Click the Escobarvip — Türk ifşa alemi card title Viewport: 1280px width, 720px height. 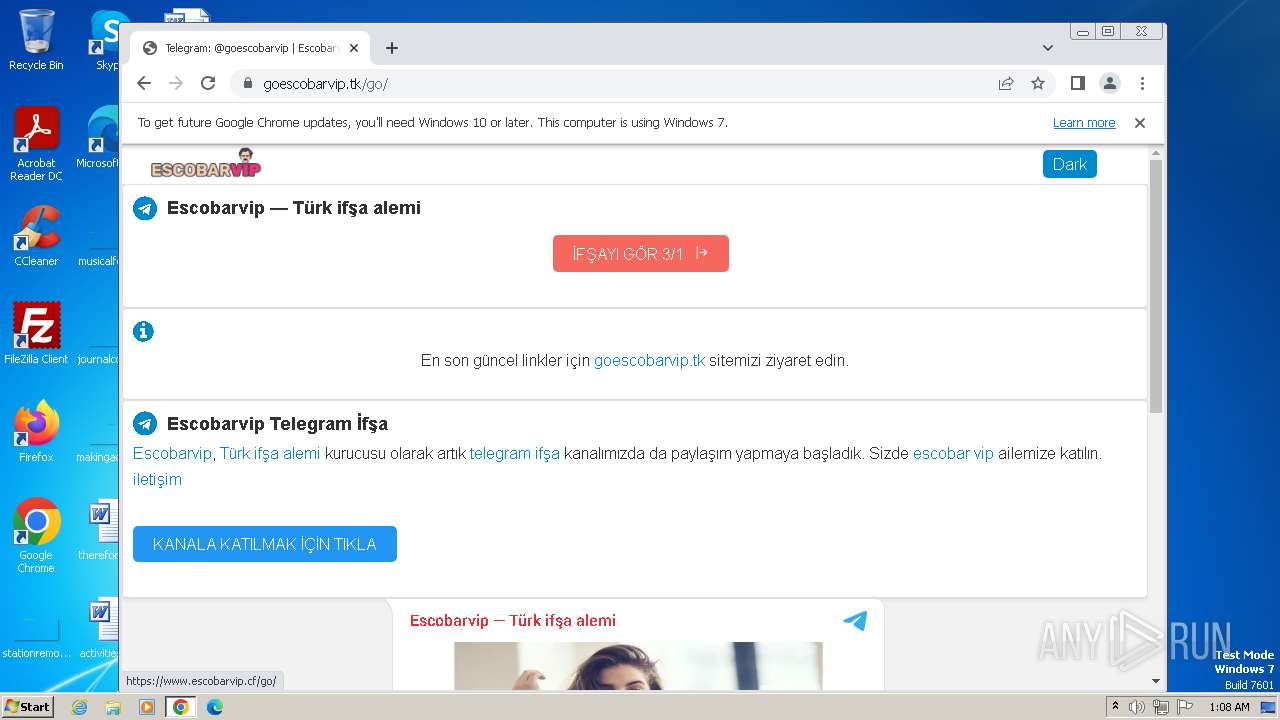[x=513, y=621]
